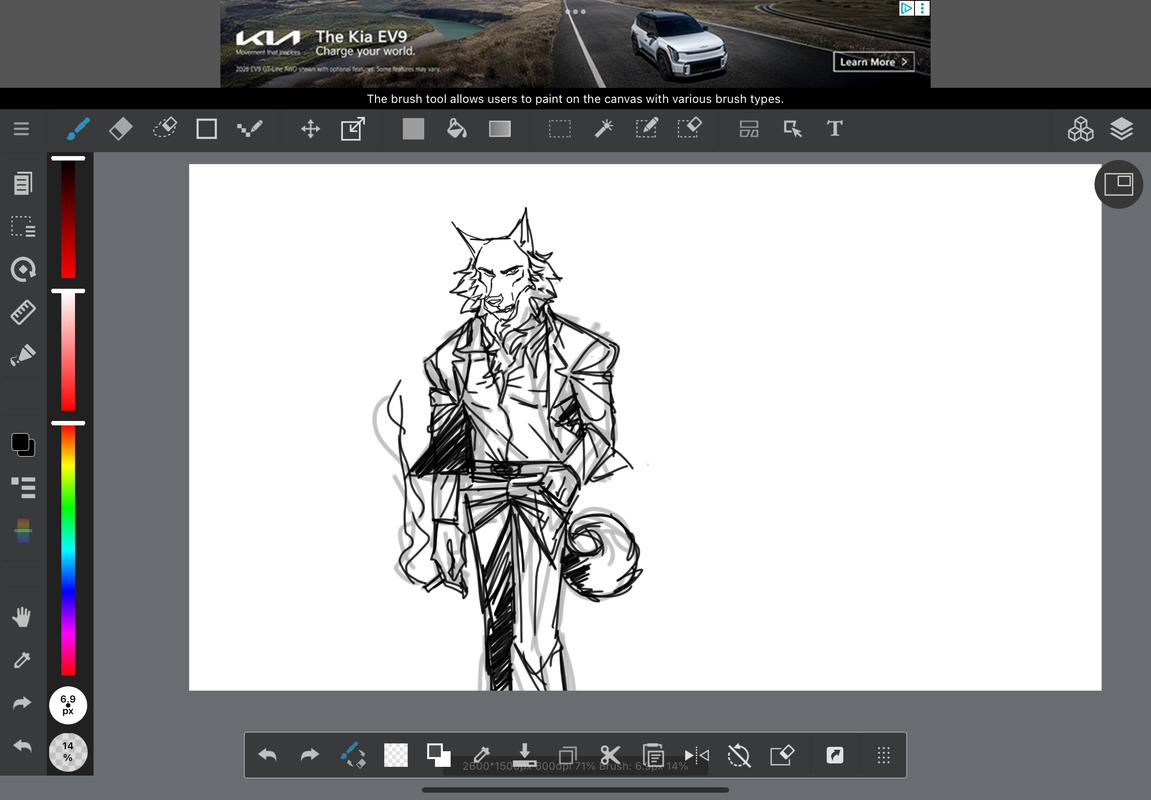This screenshot has height=800, width=1151.
Task: Flip the canvas horizontally
Action: coord(697,755)
